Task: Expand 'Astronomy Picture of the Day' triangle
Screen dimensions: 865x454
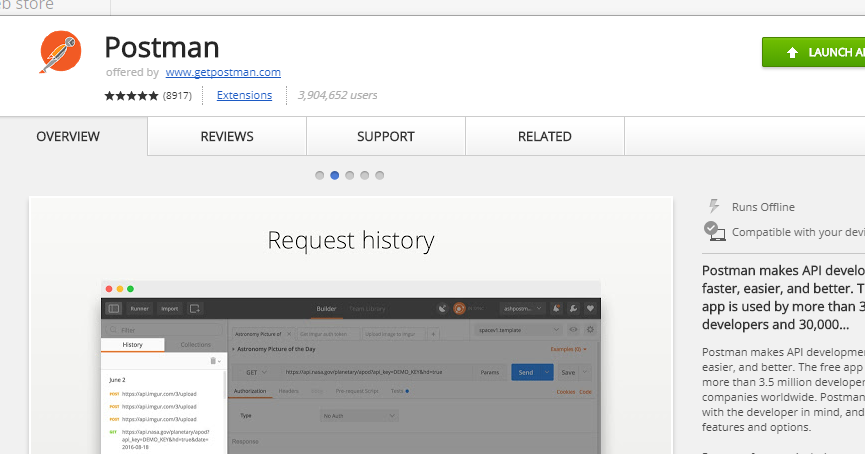Action: tap(233, 349)
